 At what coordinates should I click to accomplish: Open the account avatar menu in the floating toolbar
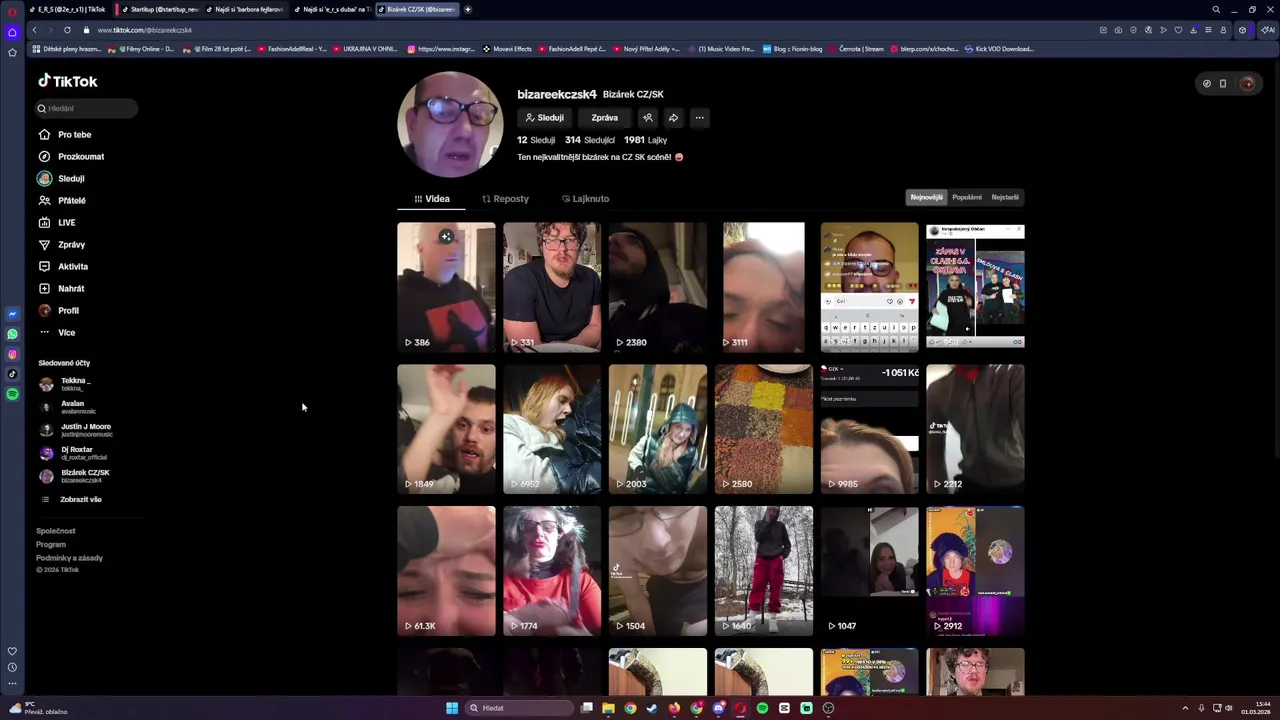[x=1246, y=84]
